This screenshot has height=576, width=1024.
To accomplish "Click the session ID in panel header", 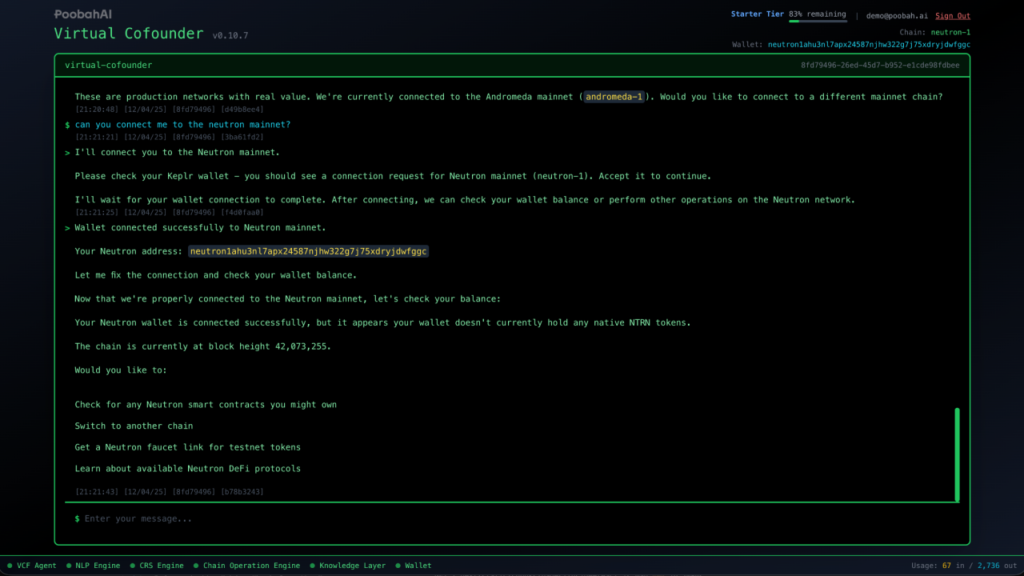I will click(880, 65).
